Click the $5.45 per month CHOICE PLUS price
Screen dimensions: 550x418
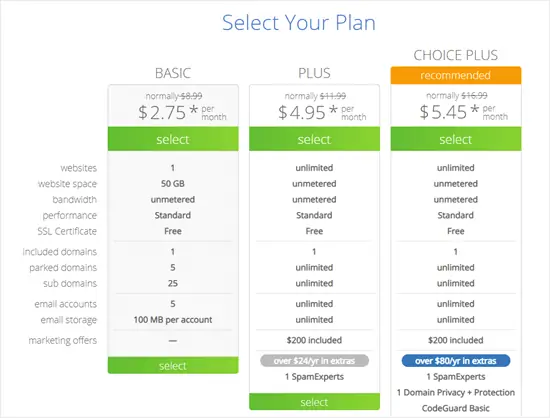464,112
